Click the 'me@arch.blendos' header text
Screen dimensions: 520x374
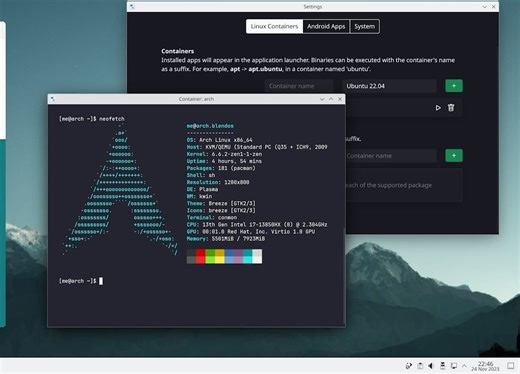coord(210,126)
